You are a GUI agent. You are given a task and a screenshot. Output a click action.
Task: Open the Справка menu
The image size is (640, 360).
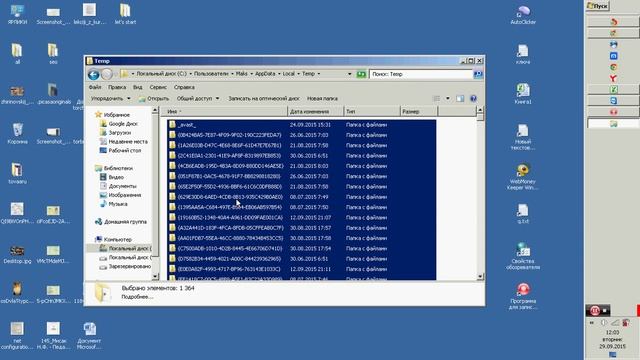(x=184, y=87)
